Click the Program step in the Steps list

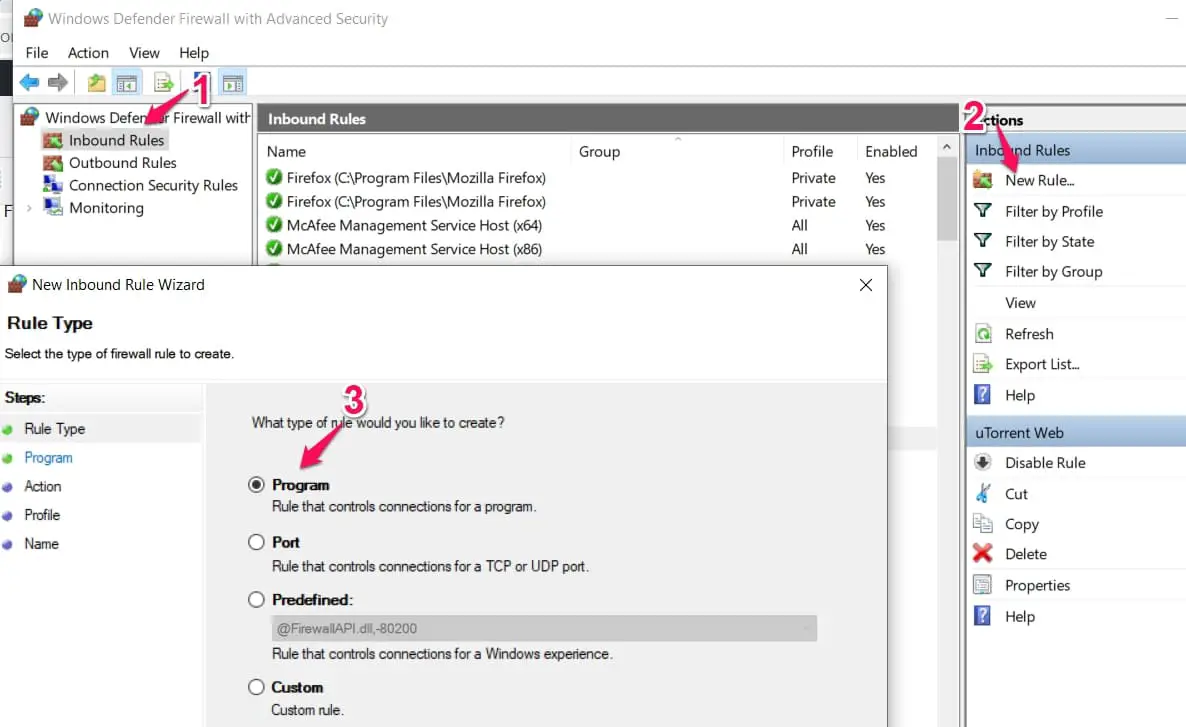(48, 458)
